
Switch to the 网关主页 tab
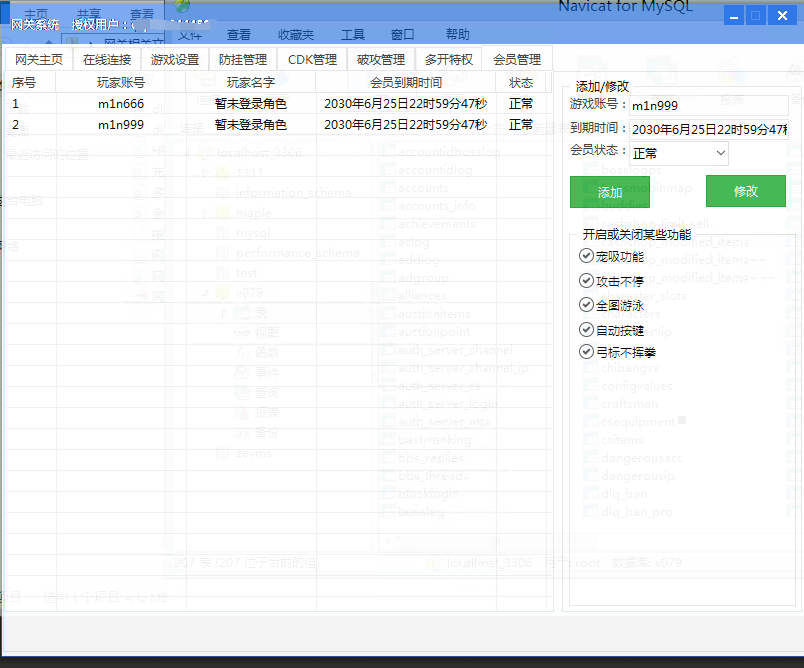[x=38, y=59]
